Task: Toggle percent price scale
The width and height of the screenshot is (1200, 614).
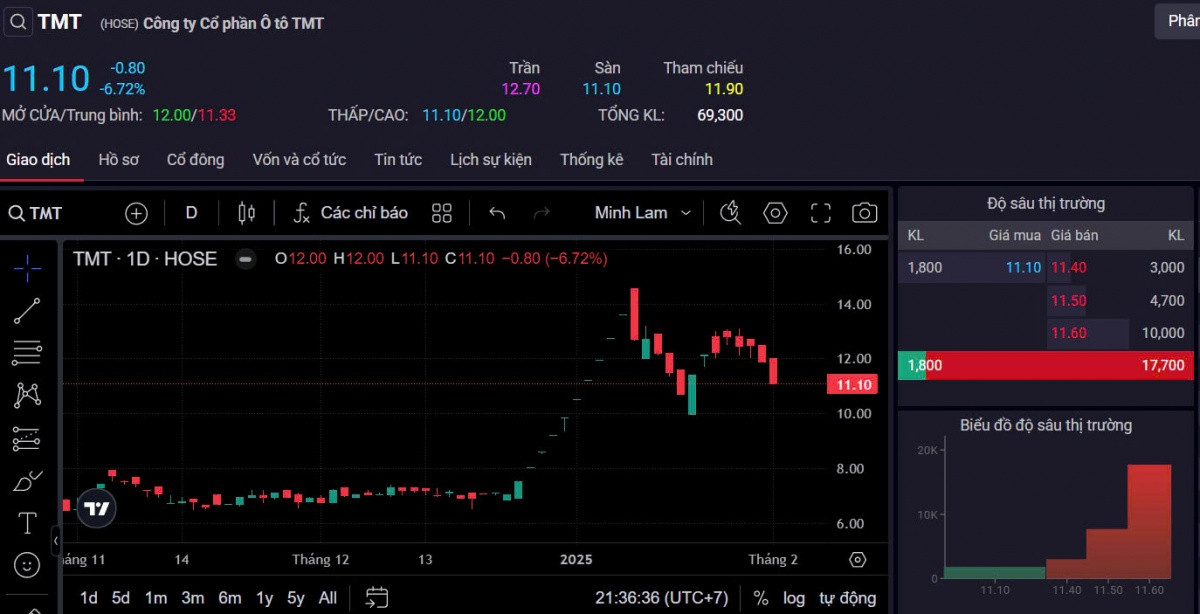Action: tap(761, 598)
